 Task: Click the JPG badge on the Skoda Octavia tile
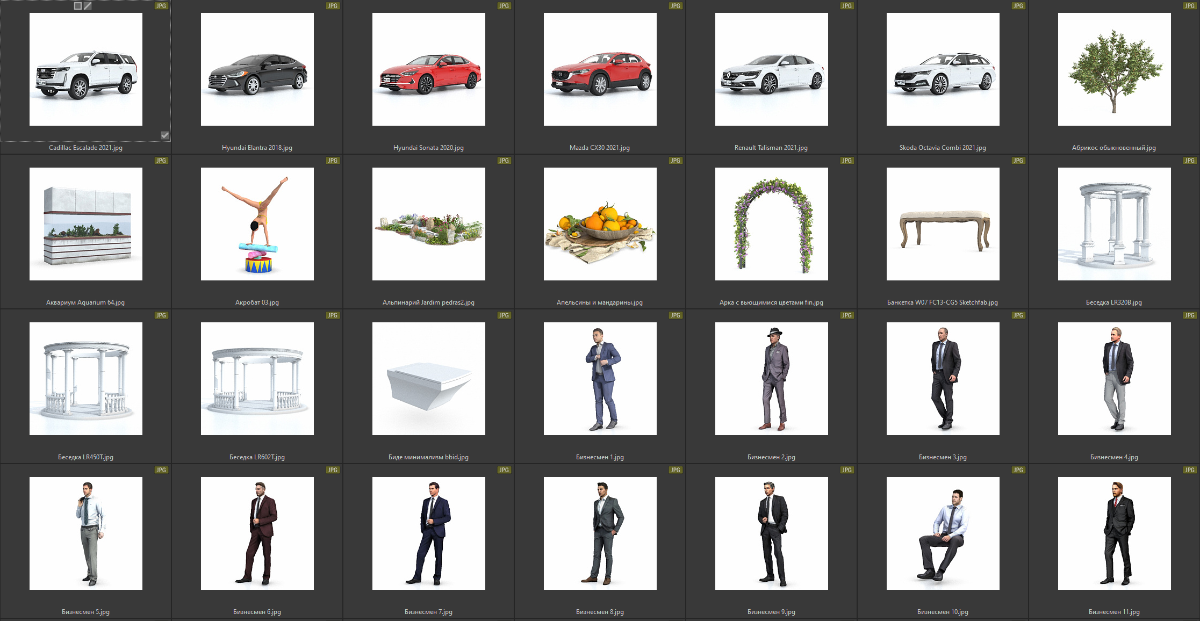pos(1018,6)
